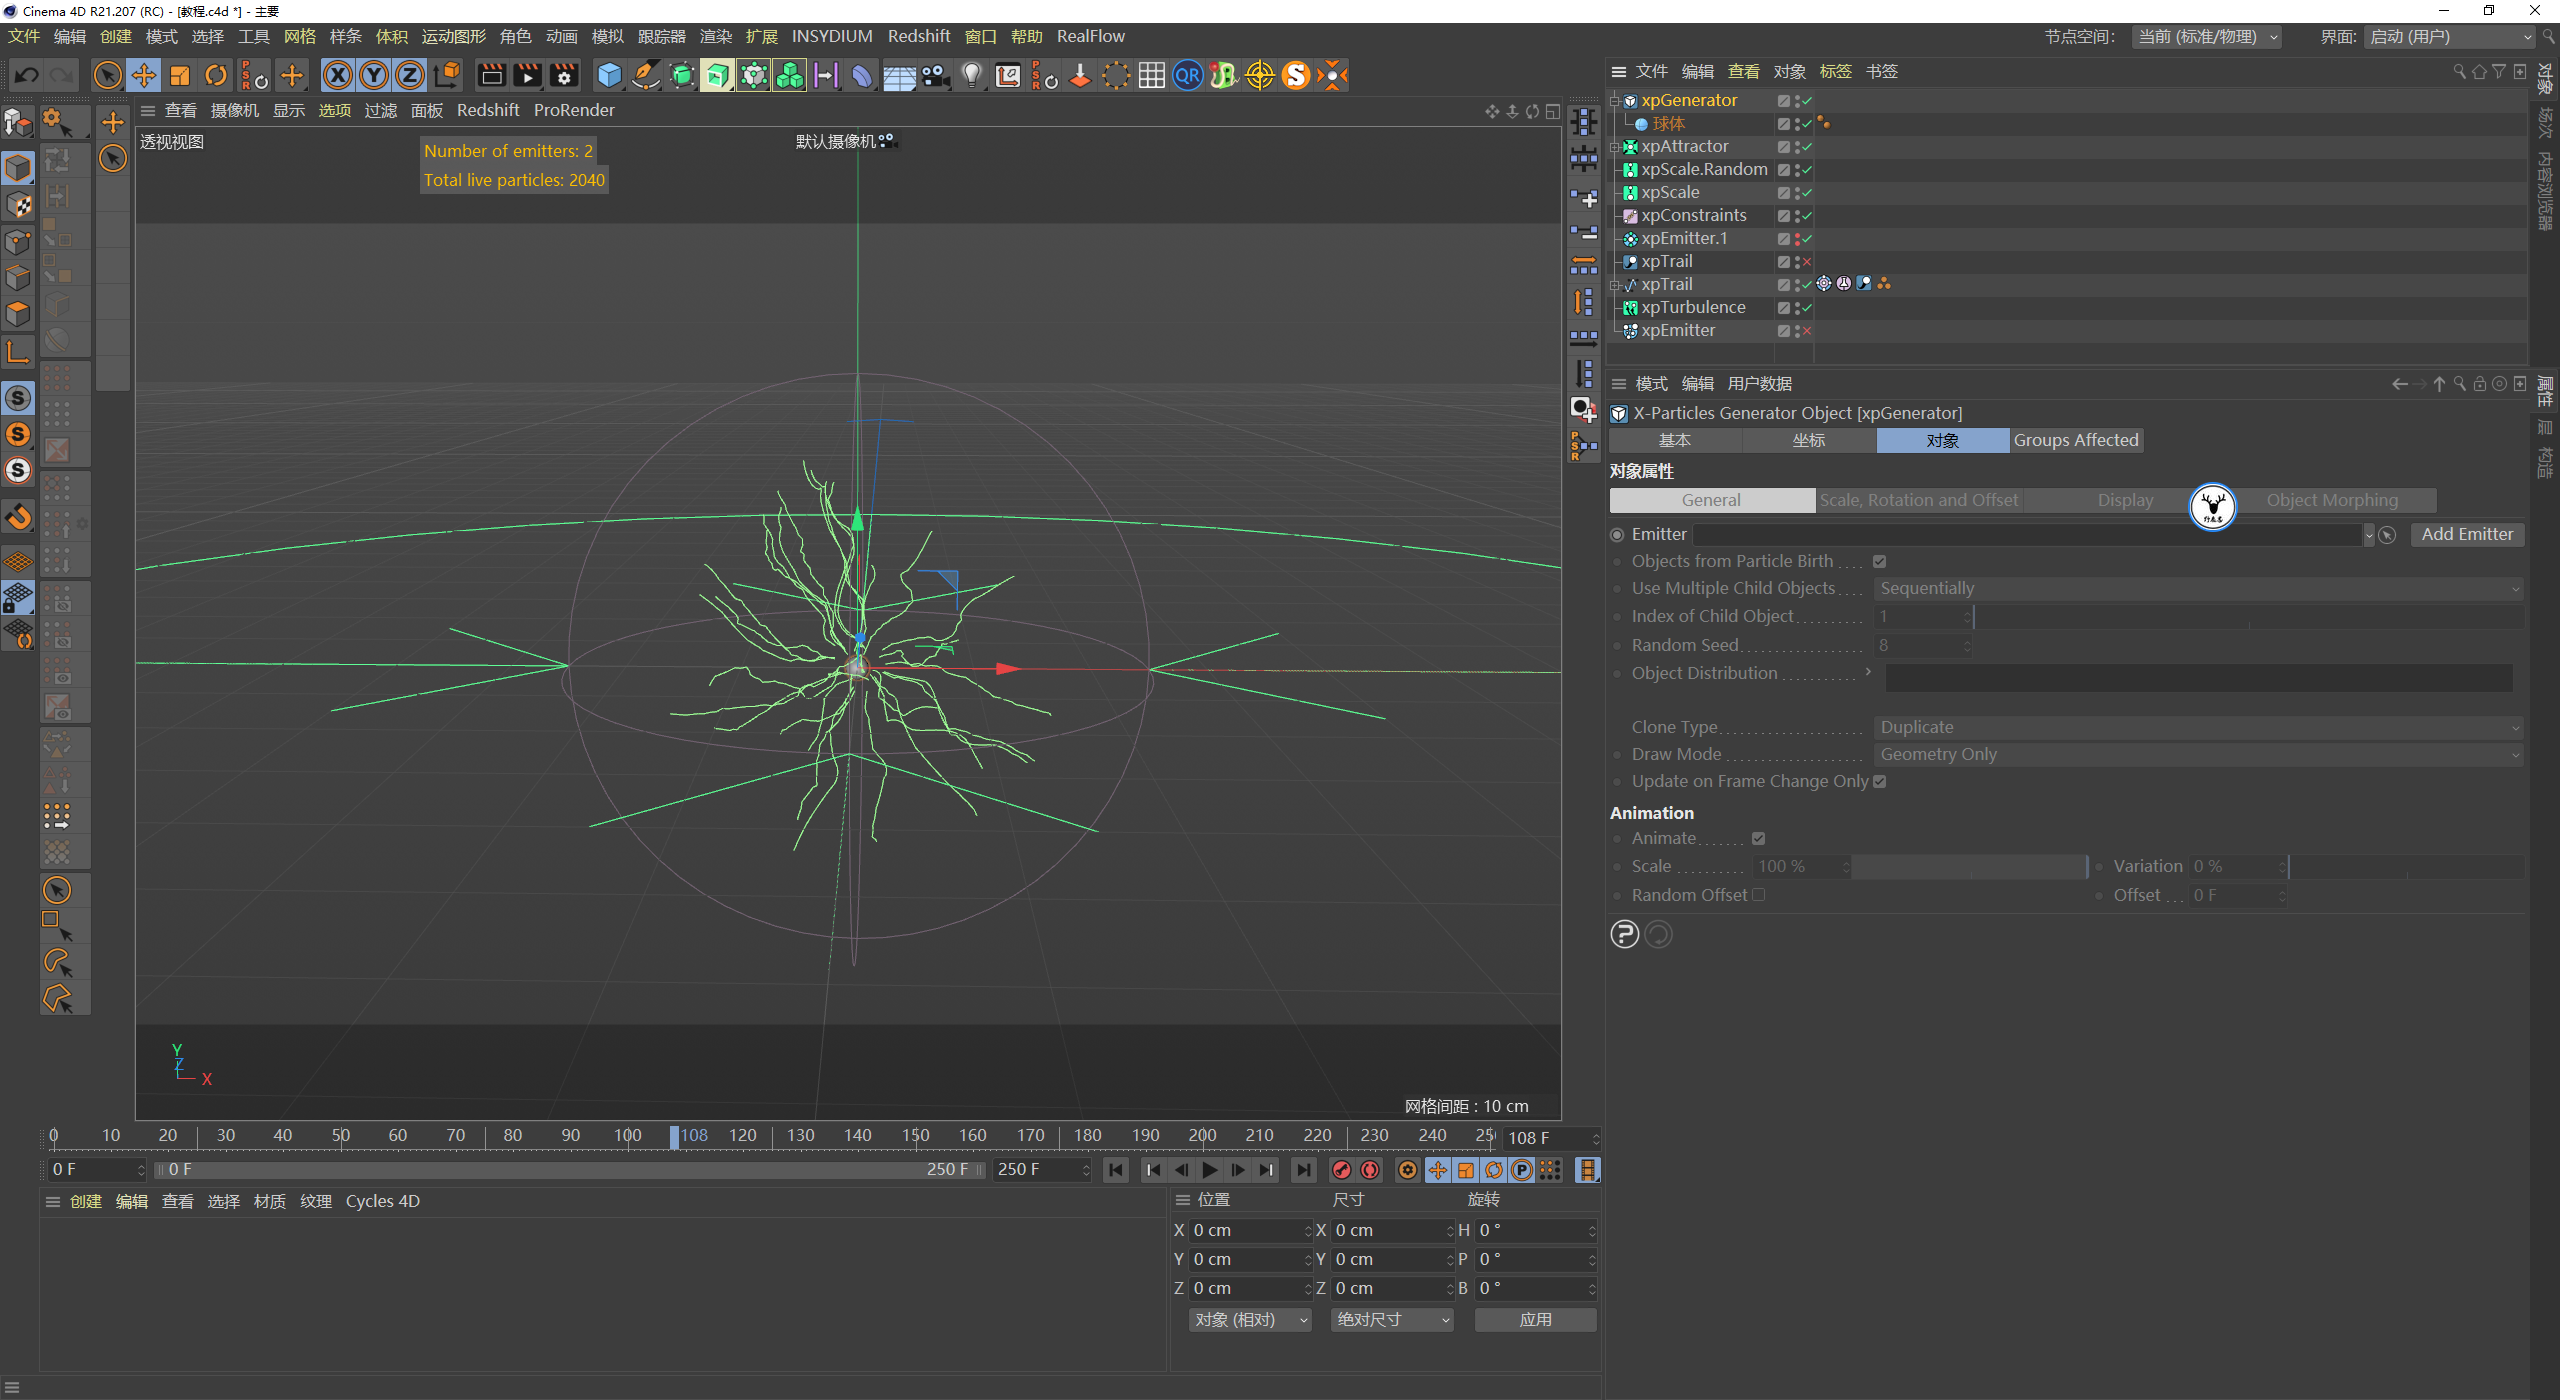Screen dimensions: 2560x1400
Task: Open the camera objects icon
Action: (935, 75)
